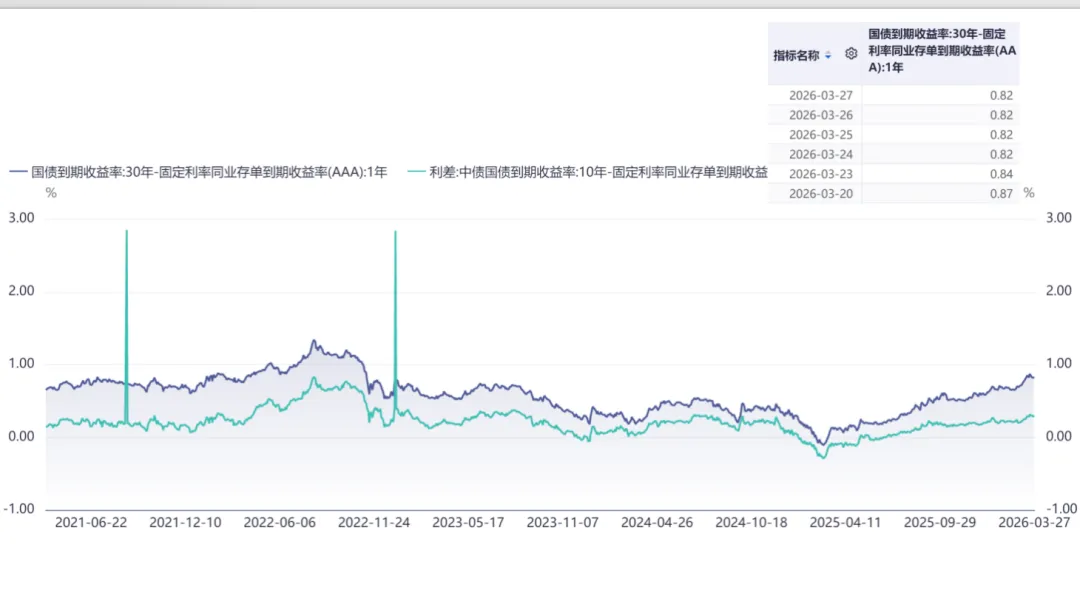Click the 2025-09-29 x-axis label

940,523
